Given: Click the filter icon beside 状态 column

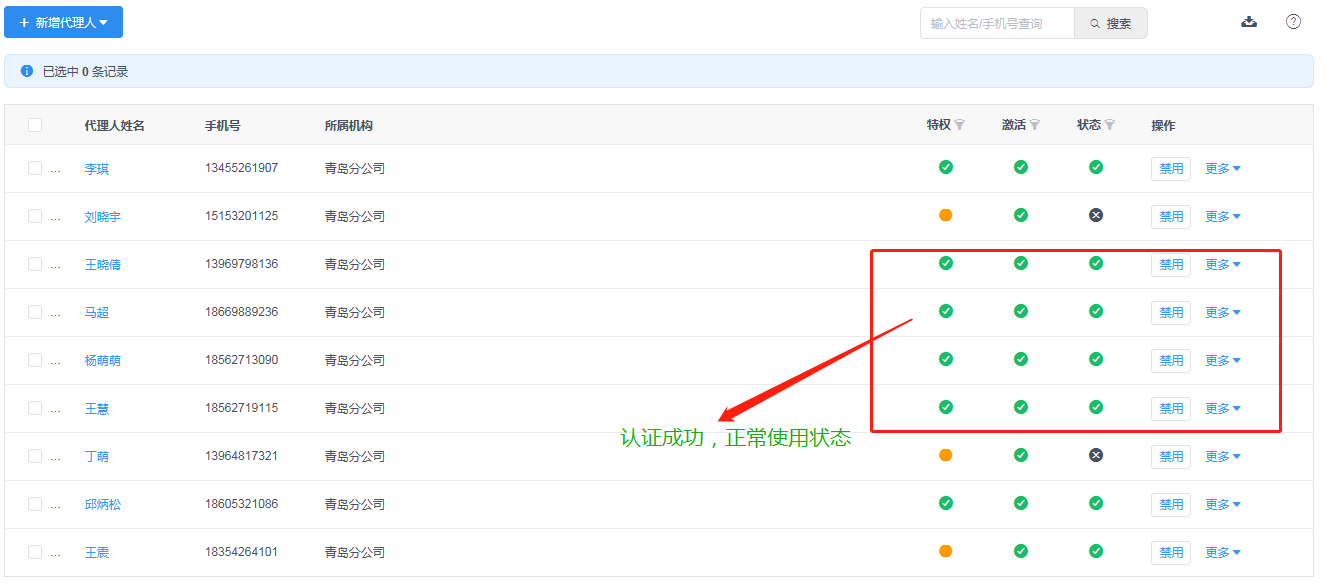Looking at the screenshot, I should 1110,125.
